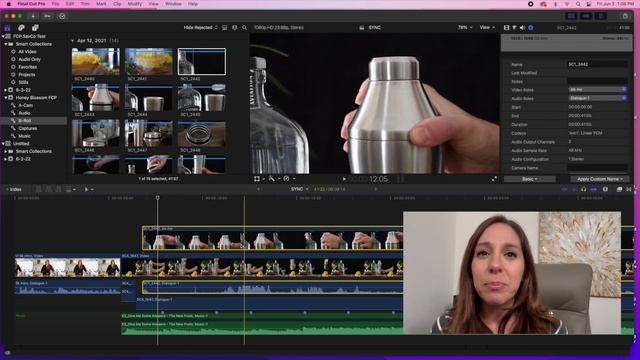
Task: Open the Hide Rejected filter dropdown
Action: click(200, 28)
